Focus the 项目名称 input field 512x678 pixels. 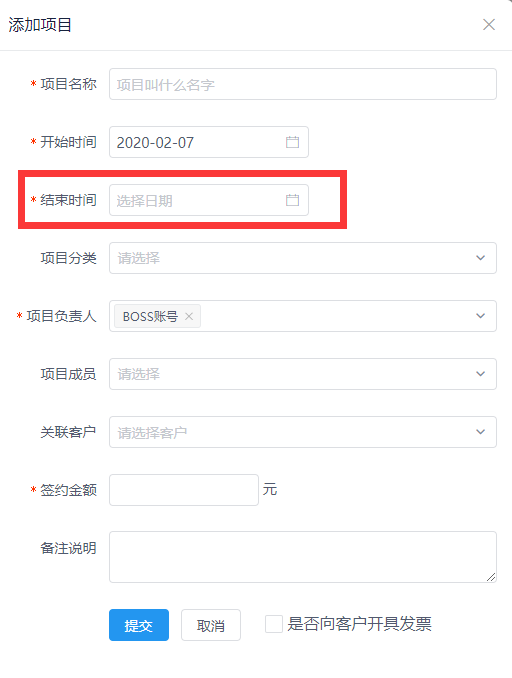coord(303,84)
